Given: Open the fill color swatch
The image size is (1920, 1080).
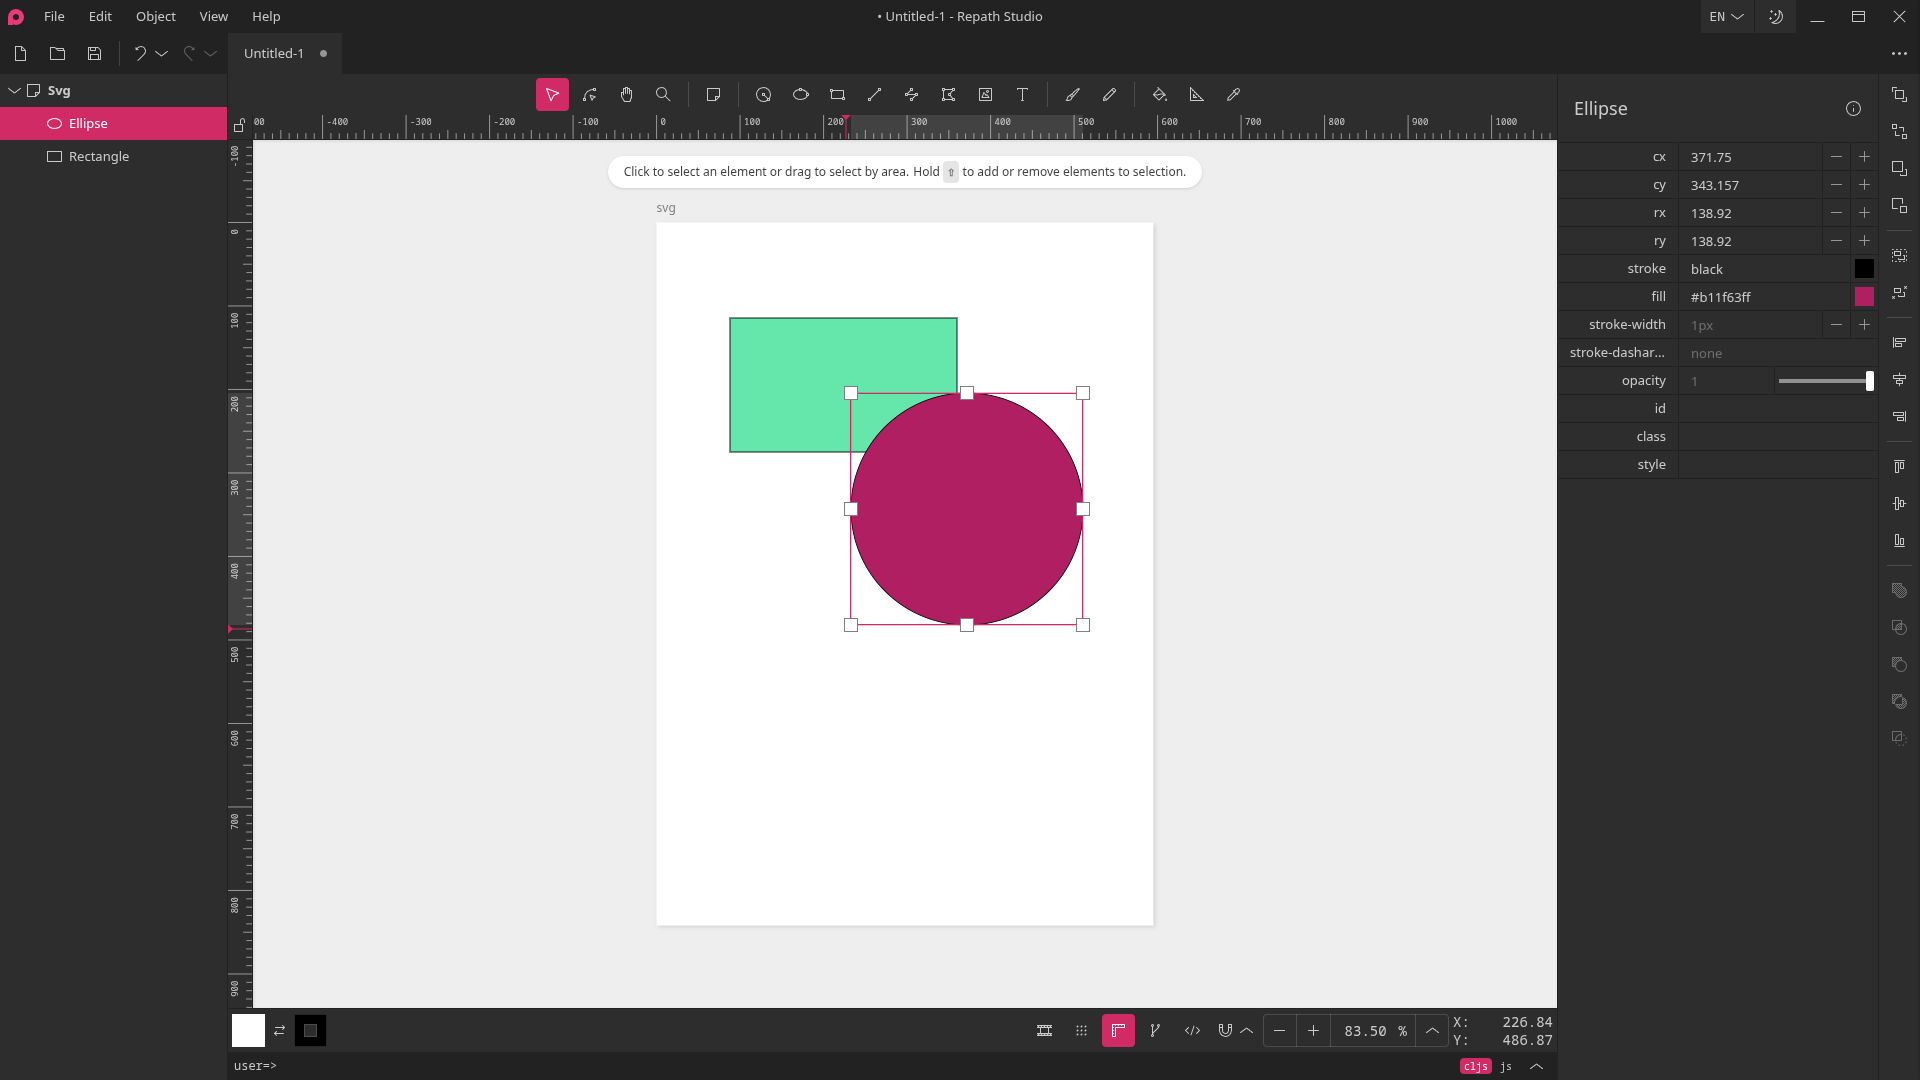Looking at the screenshot, I should coord(1864,297).
